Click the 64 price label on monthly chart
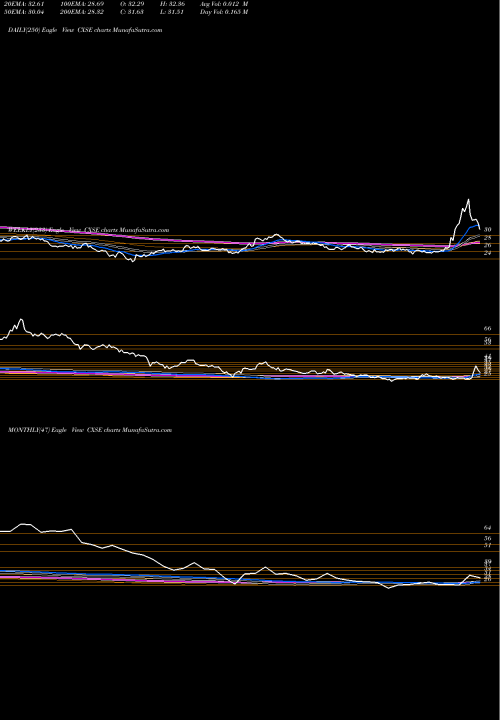The width and height of the screenshot is (500, 720). pos(488,528)
